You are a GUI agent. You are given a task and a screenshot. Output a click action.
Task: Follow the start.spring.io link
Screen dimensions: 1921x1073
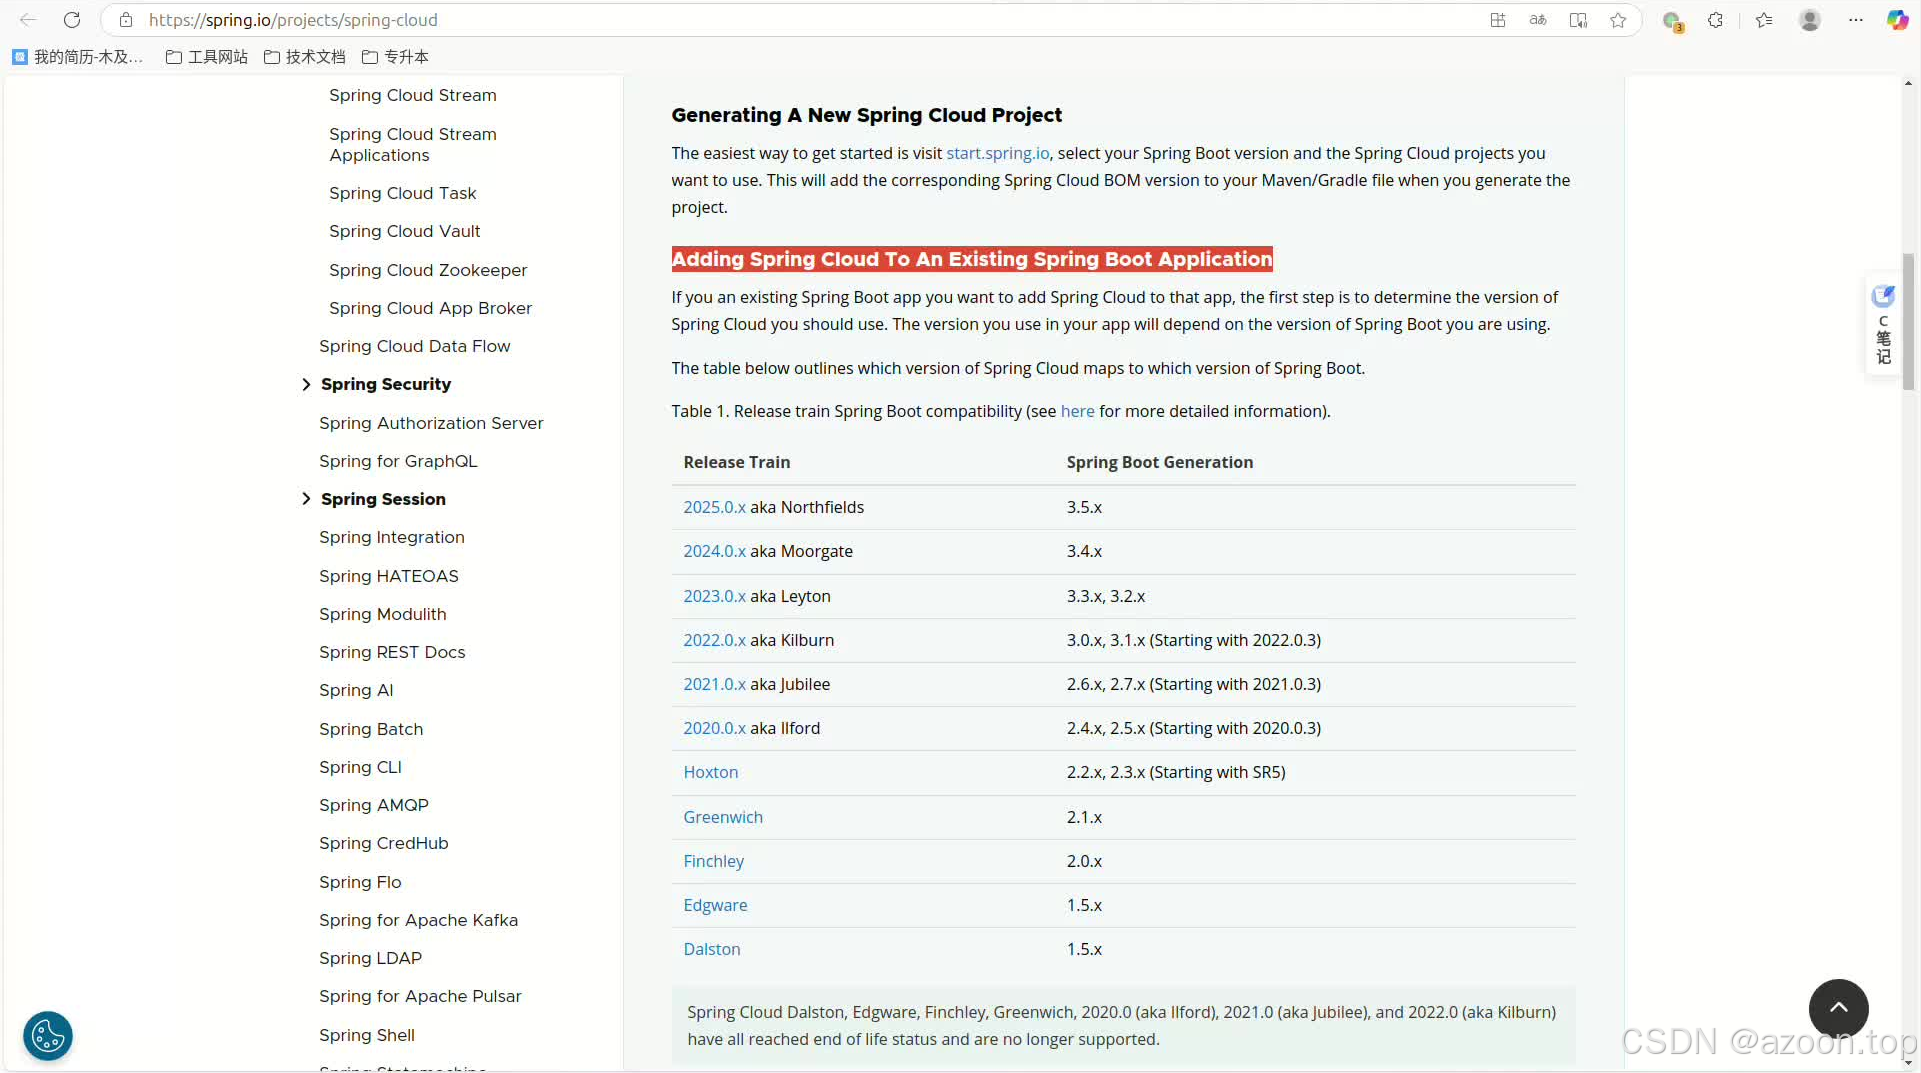(998, 153)
